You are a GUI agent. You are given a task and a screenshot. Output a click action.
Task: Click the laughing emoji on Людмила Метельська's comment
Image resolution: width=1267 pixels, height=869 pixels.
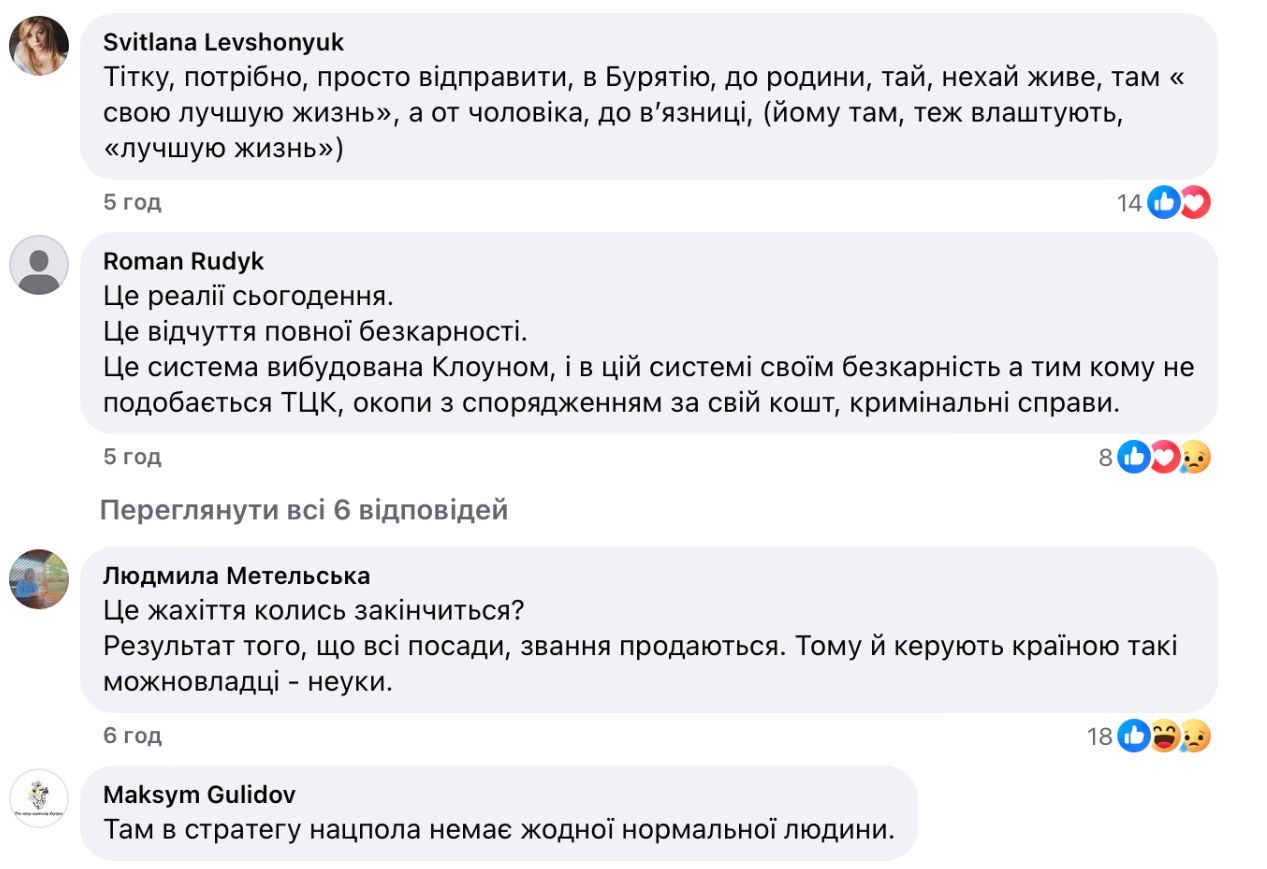coord(1164,737)
